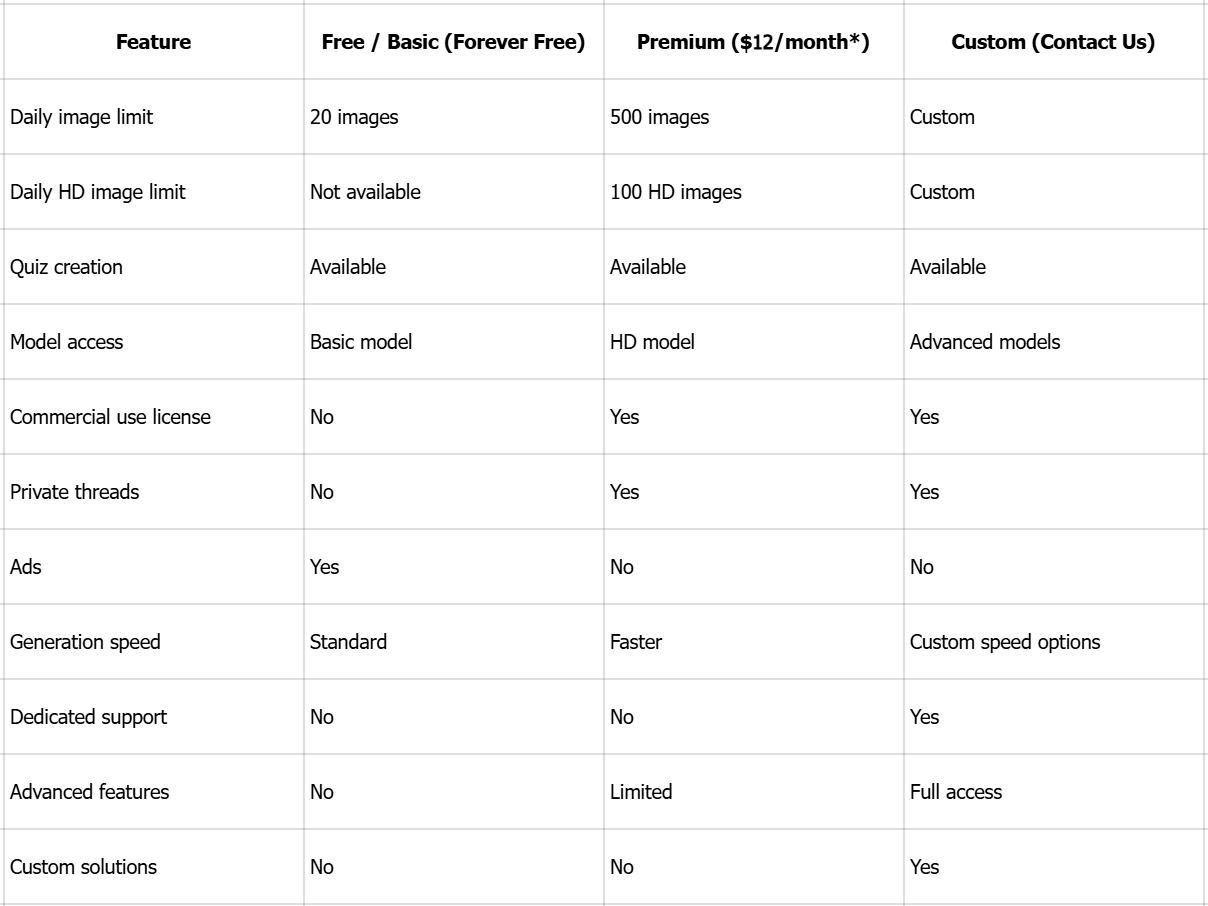The width and height of the screenshot is (1208, 906).
Task: Click the Advanced models cell
Action: click(985, 342)
